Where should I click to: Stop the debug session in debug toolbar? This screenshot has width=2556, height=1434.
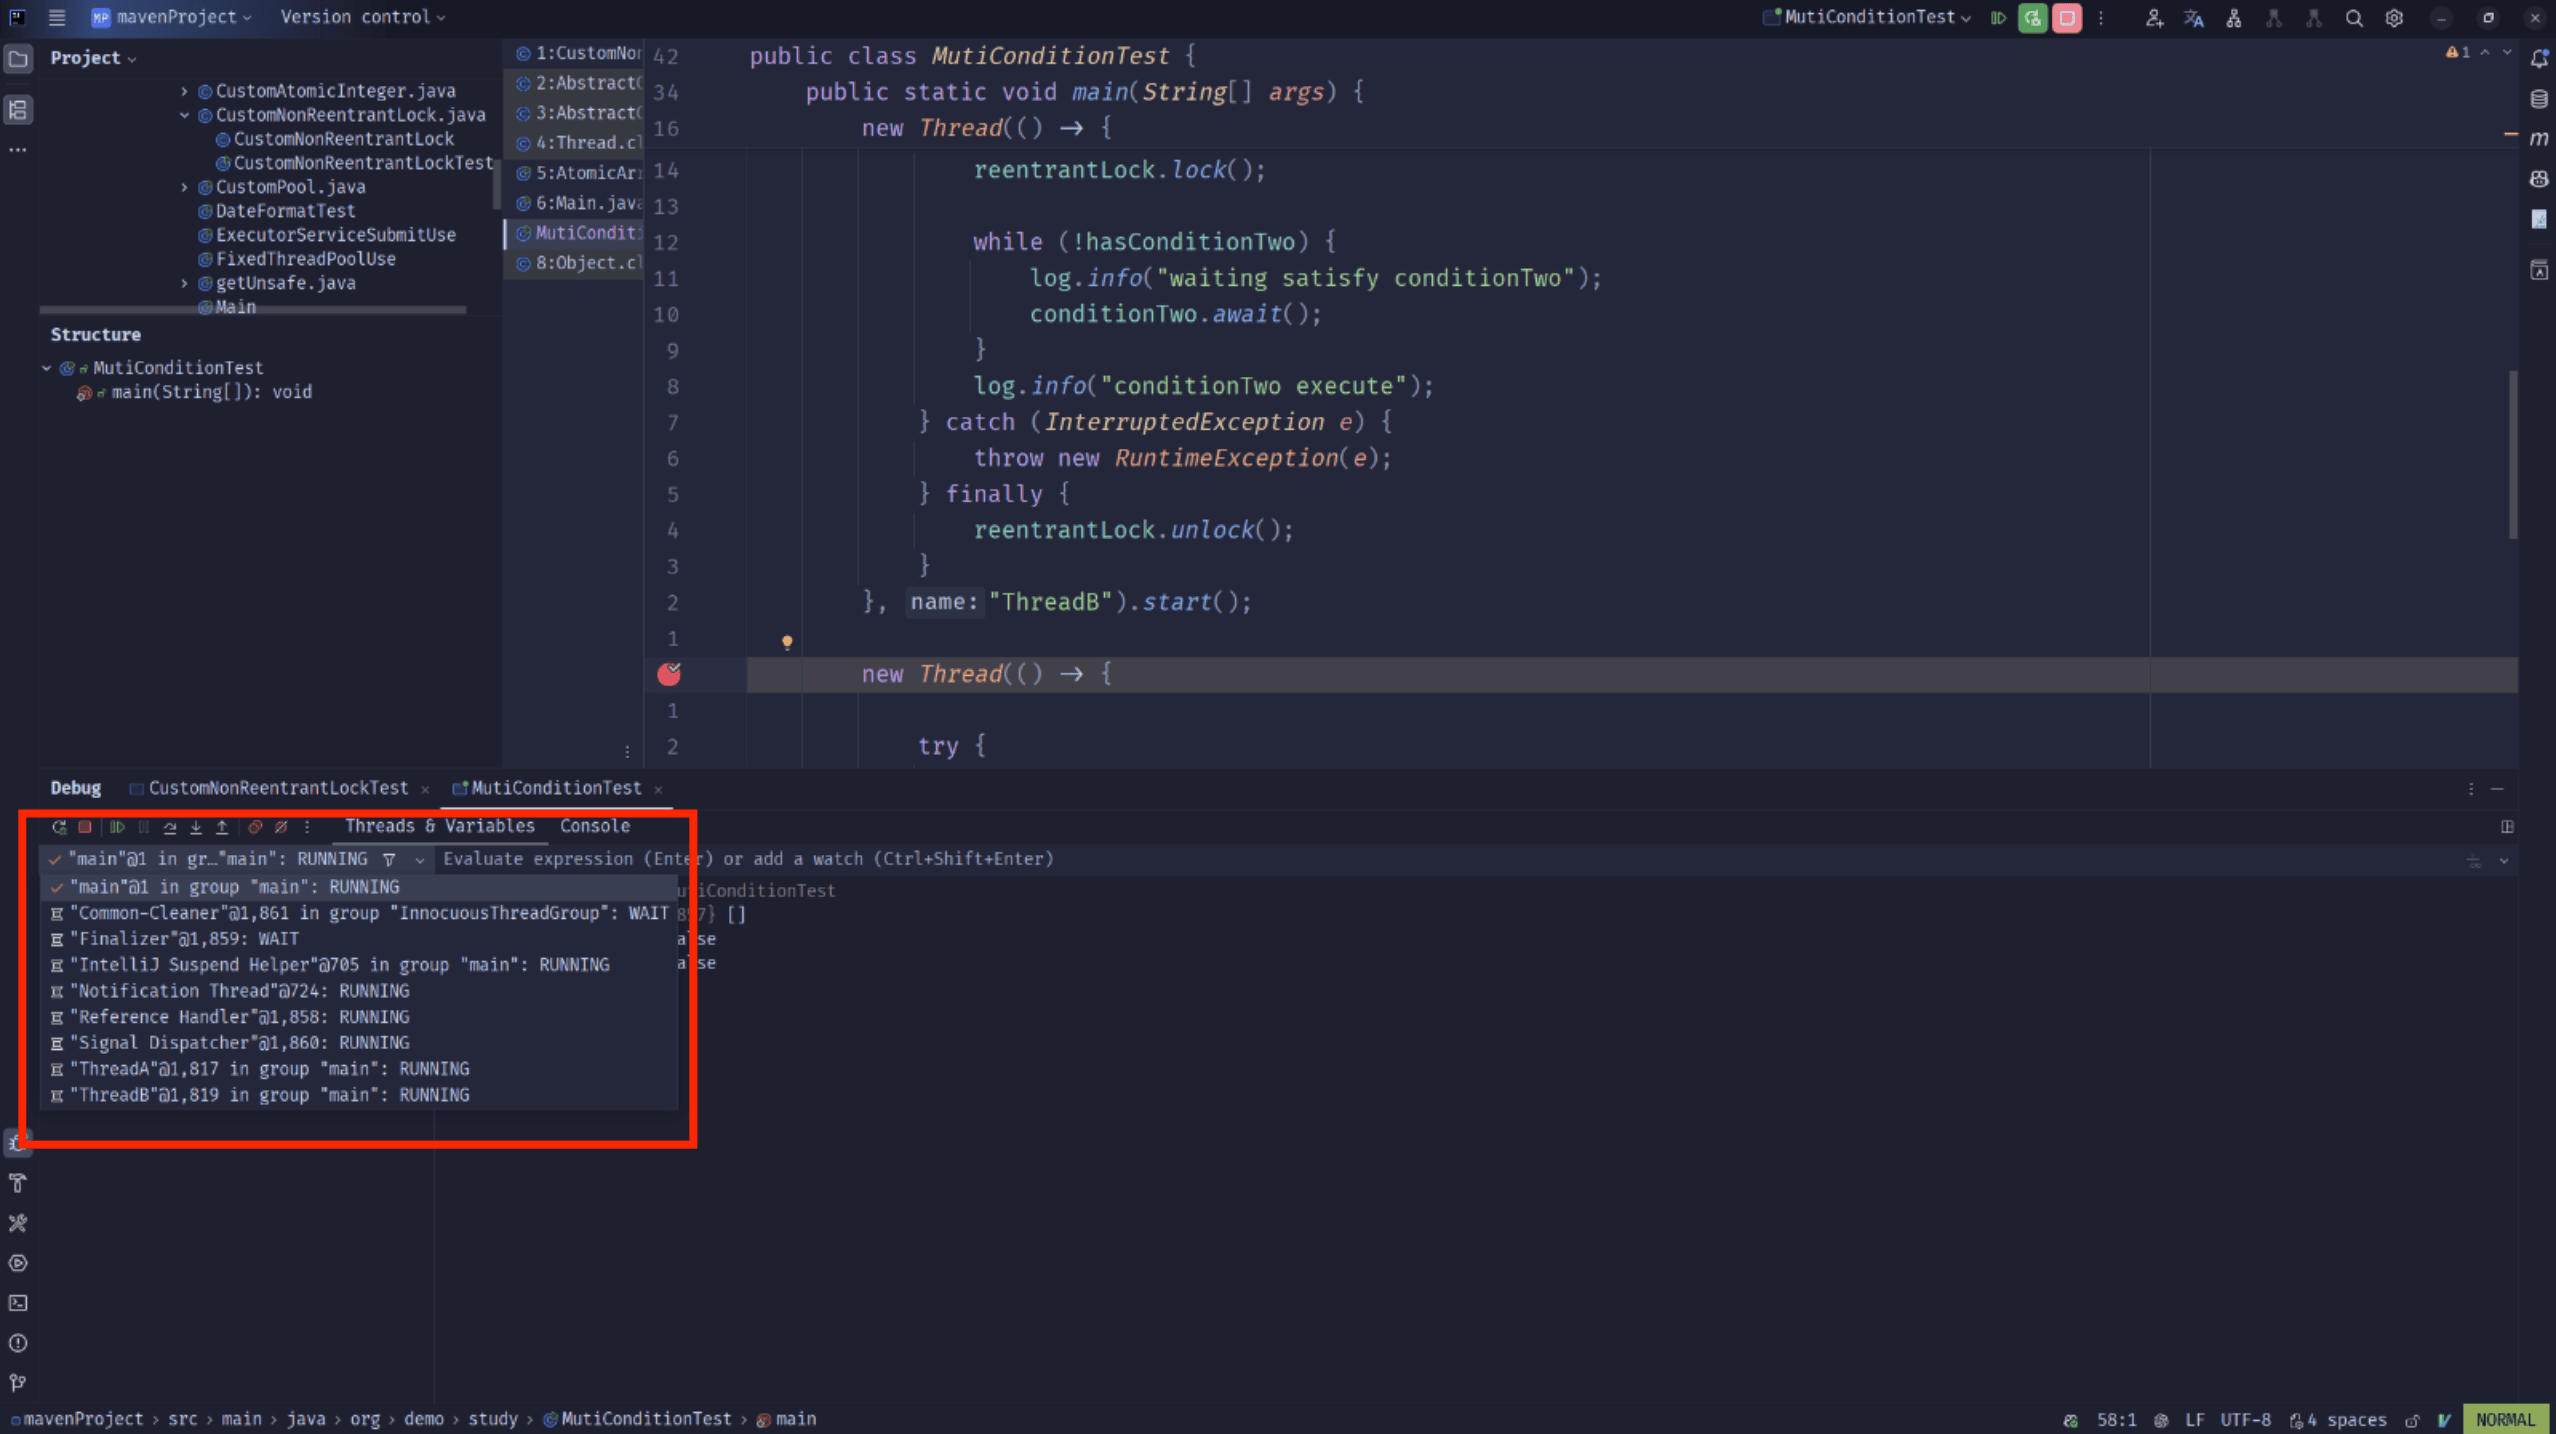click(86, 827)
